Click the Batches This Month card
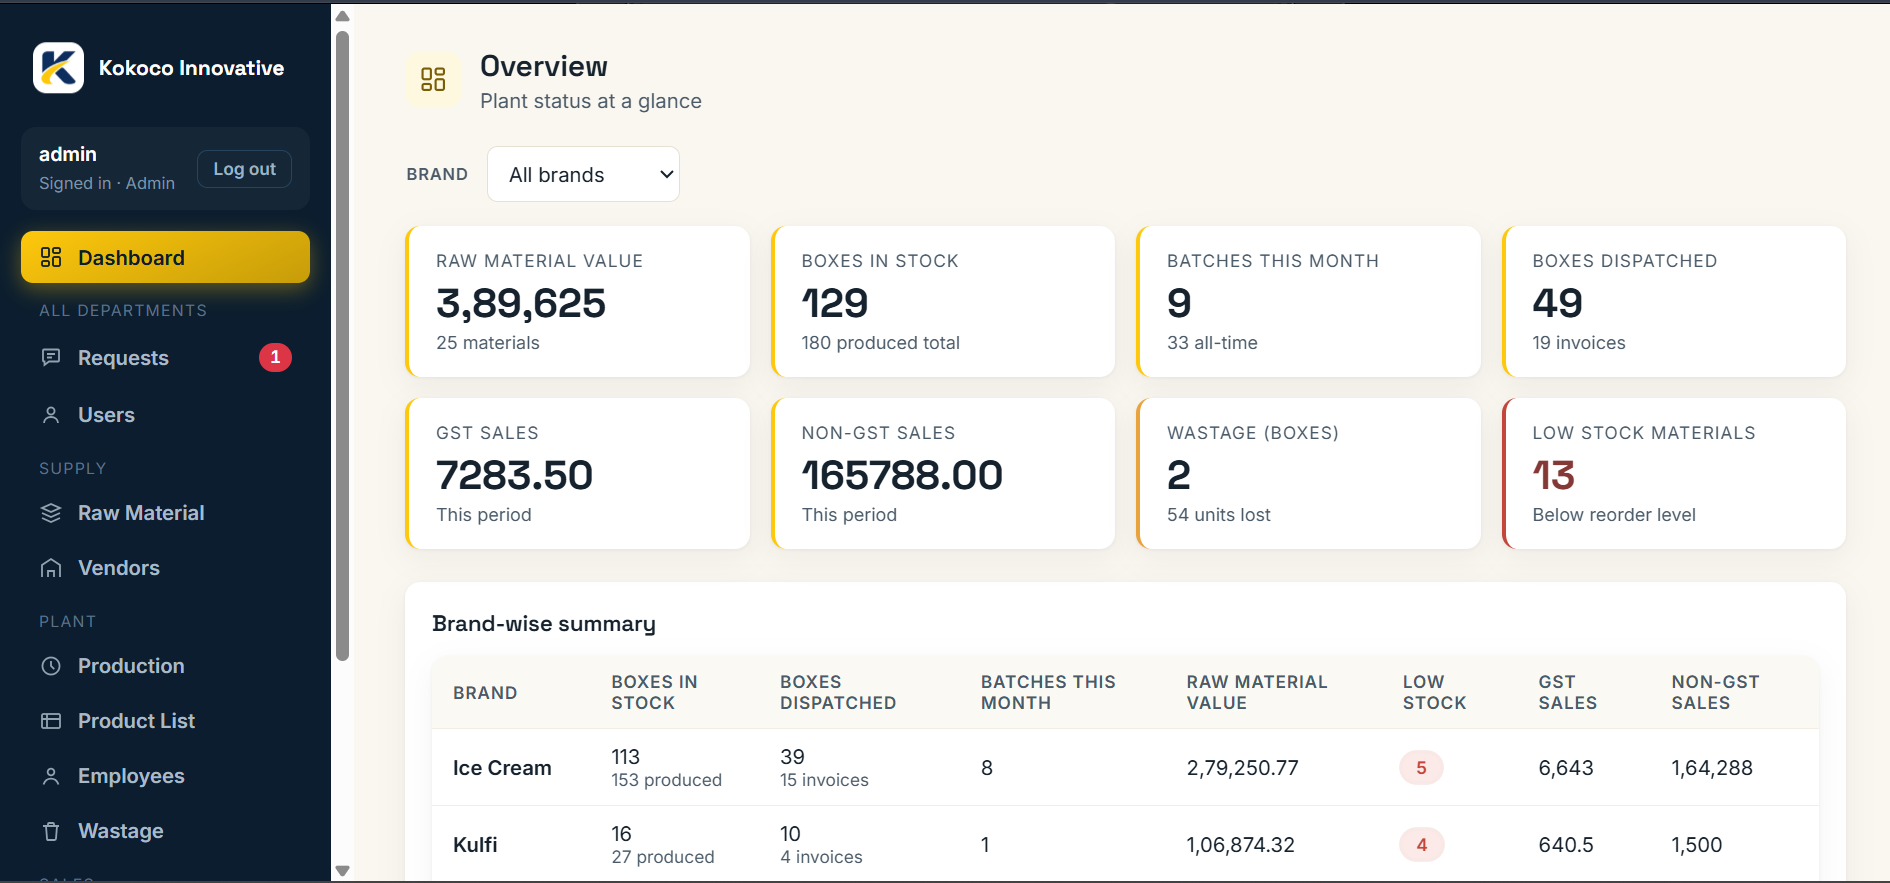 tap(1309, 302)
